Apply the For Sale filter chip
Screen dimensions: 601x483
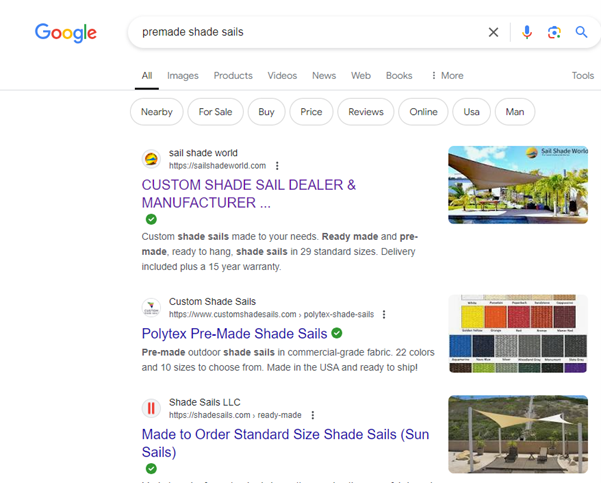click(x=215, y=112)
